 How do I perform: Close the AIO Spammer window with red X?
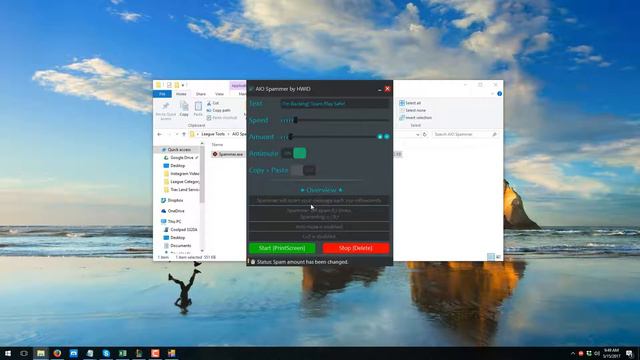pyautogui.click(x=387, y=89)
